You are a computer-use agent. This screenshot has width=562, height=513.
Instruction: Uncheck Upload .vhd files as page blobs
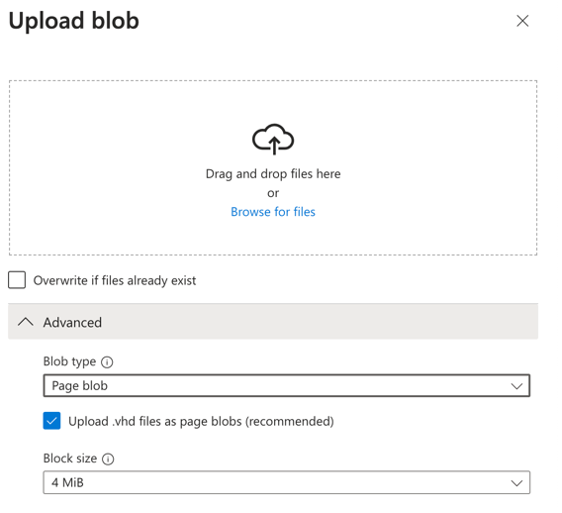52,421
